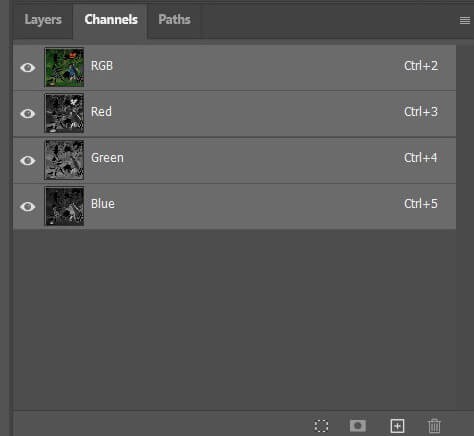Select the Green channel name
This screenshot has height=436, width=474.
(x=107, y=158)
